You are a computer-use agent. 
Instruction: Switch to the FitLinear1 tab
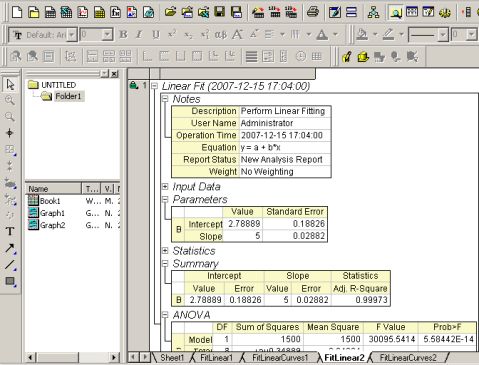click(216, 358)
